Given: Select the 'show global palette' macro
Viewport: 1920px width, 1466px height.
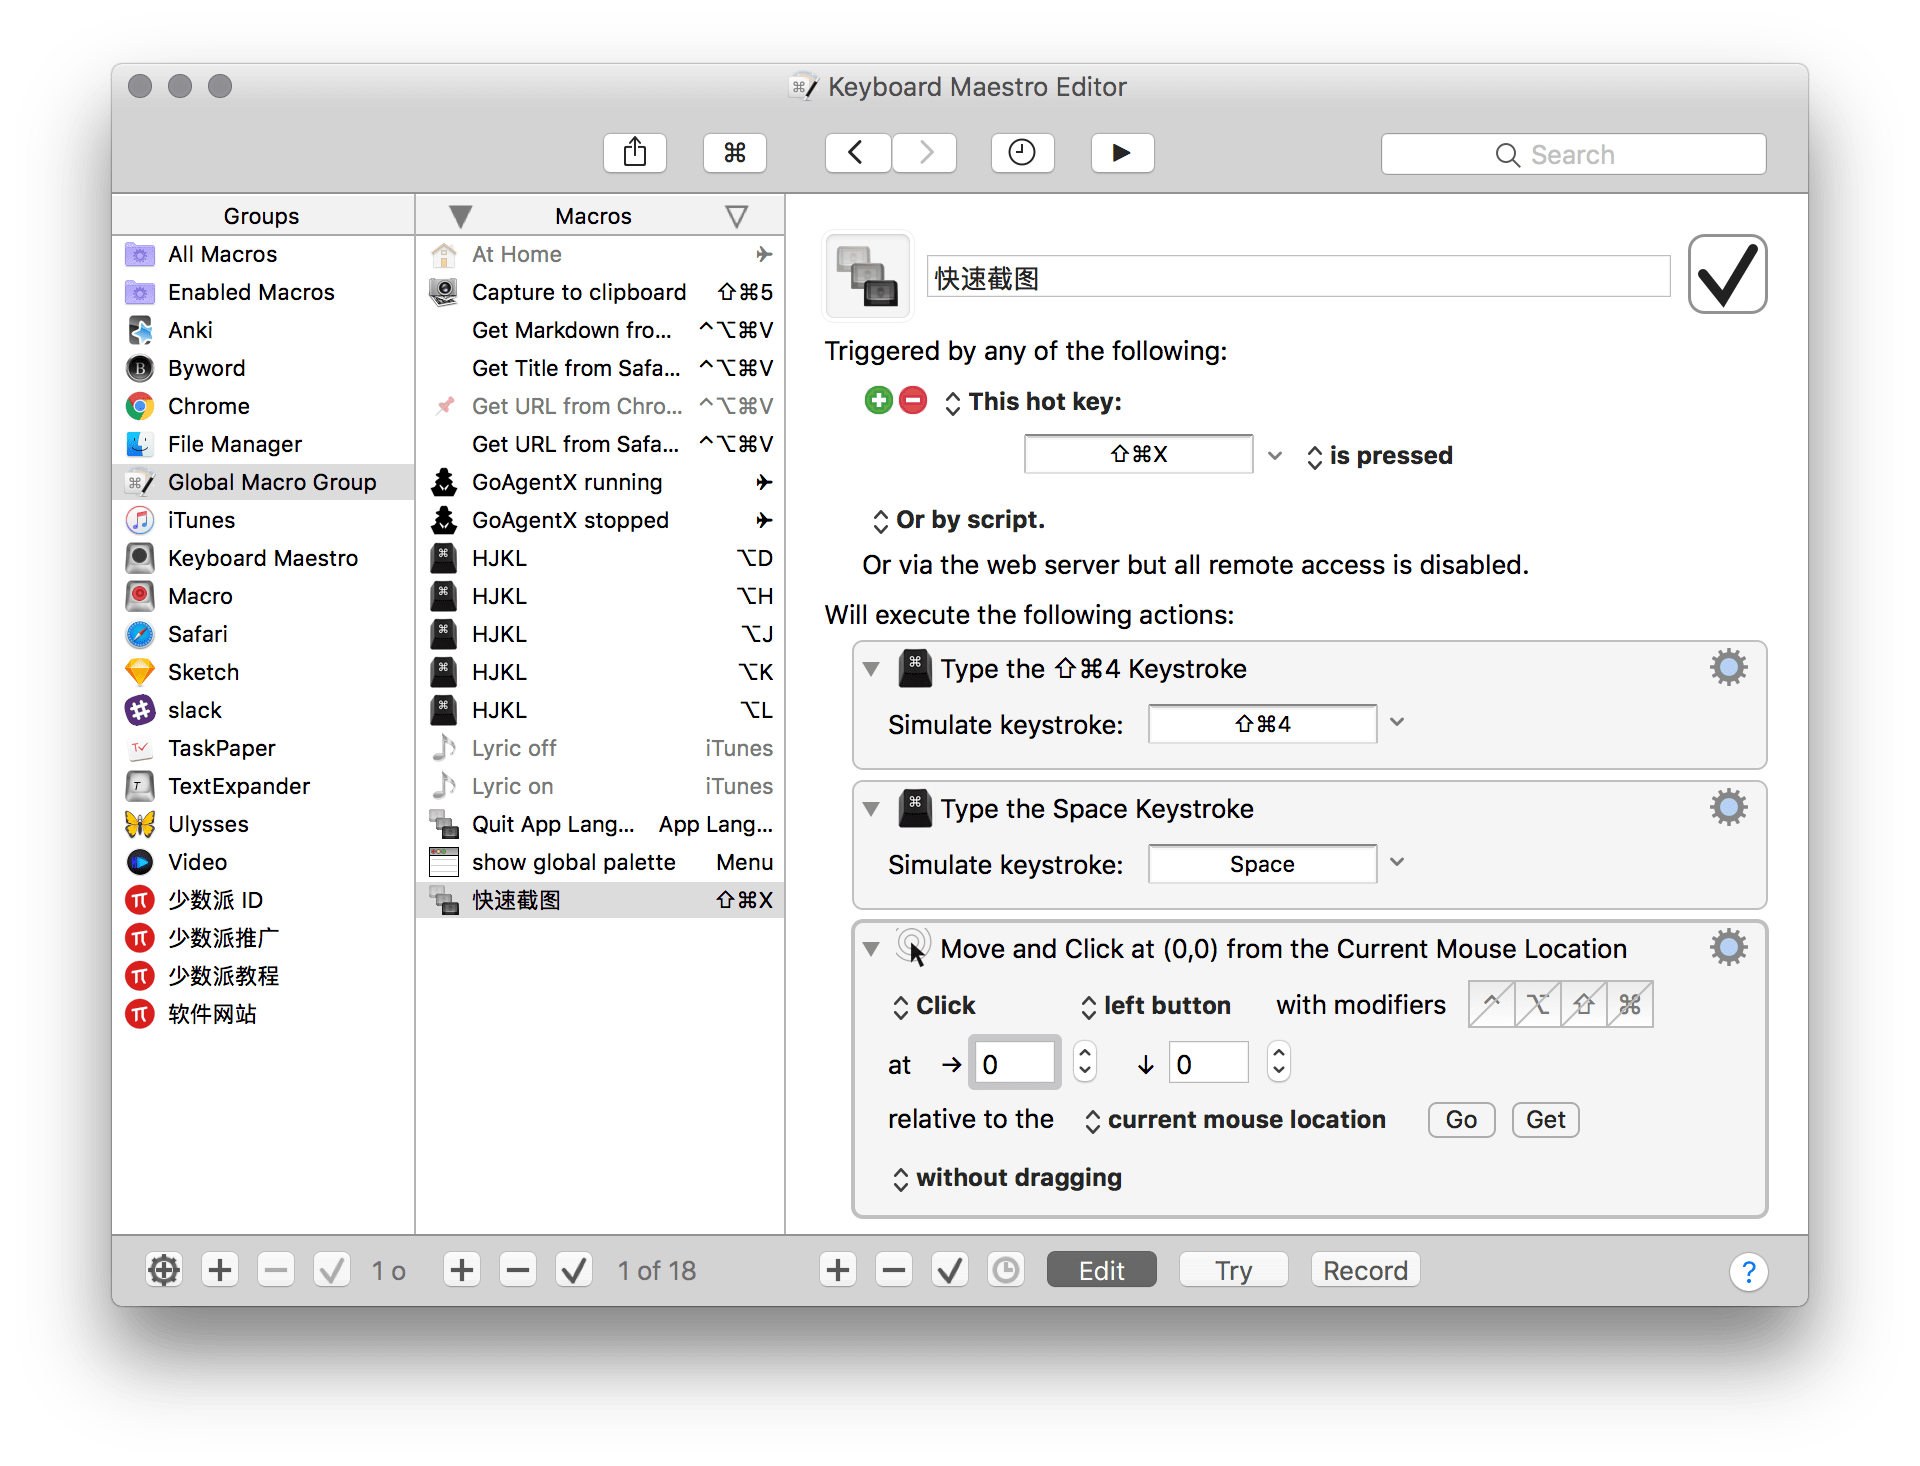Looking at the screenshot, I should coord(574,862).
